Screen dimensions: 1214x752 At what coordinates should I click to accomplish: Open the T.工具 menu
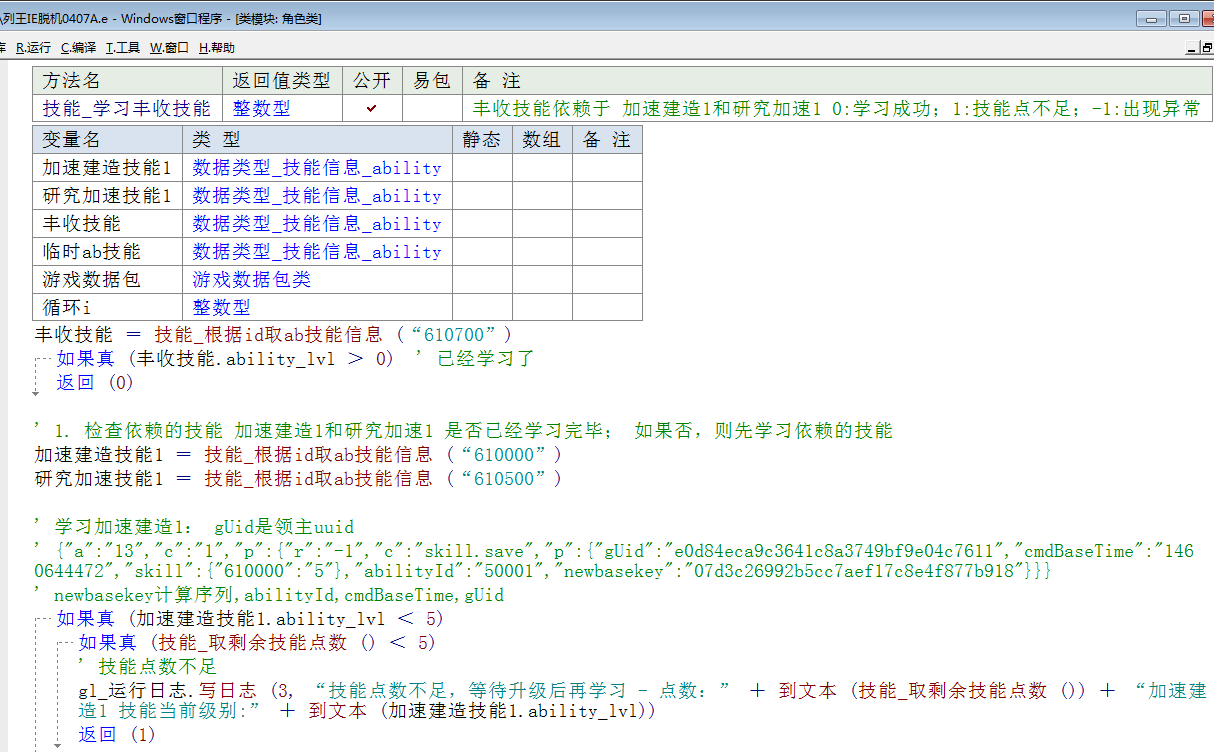coord(123,47)
